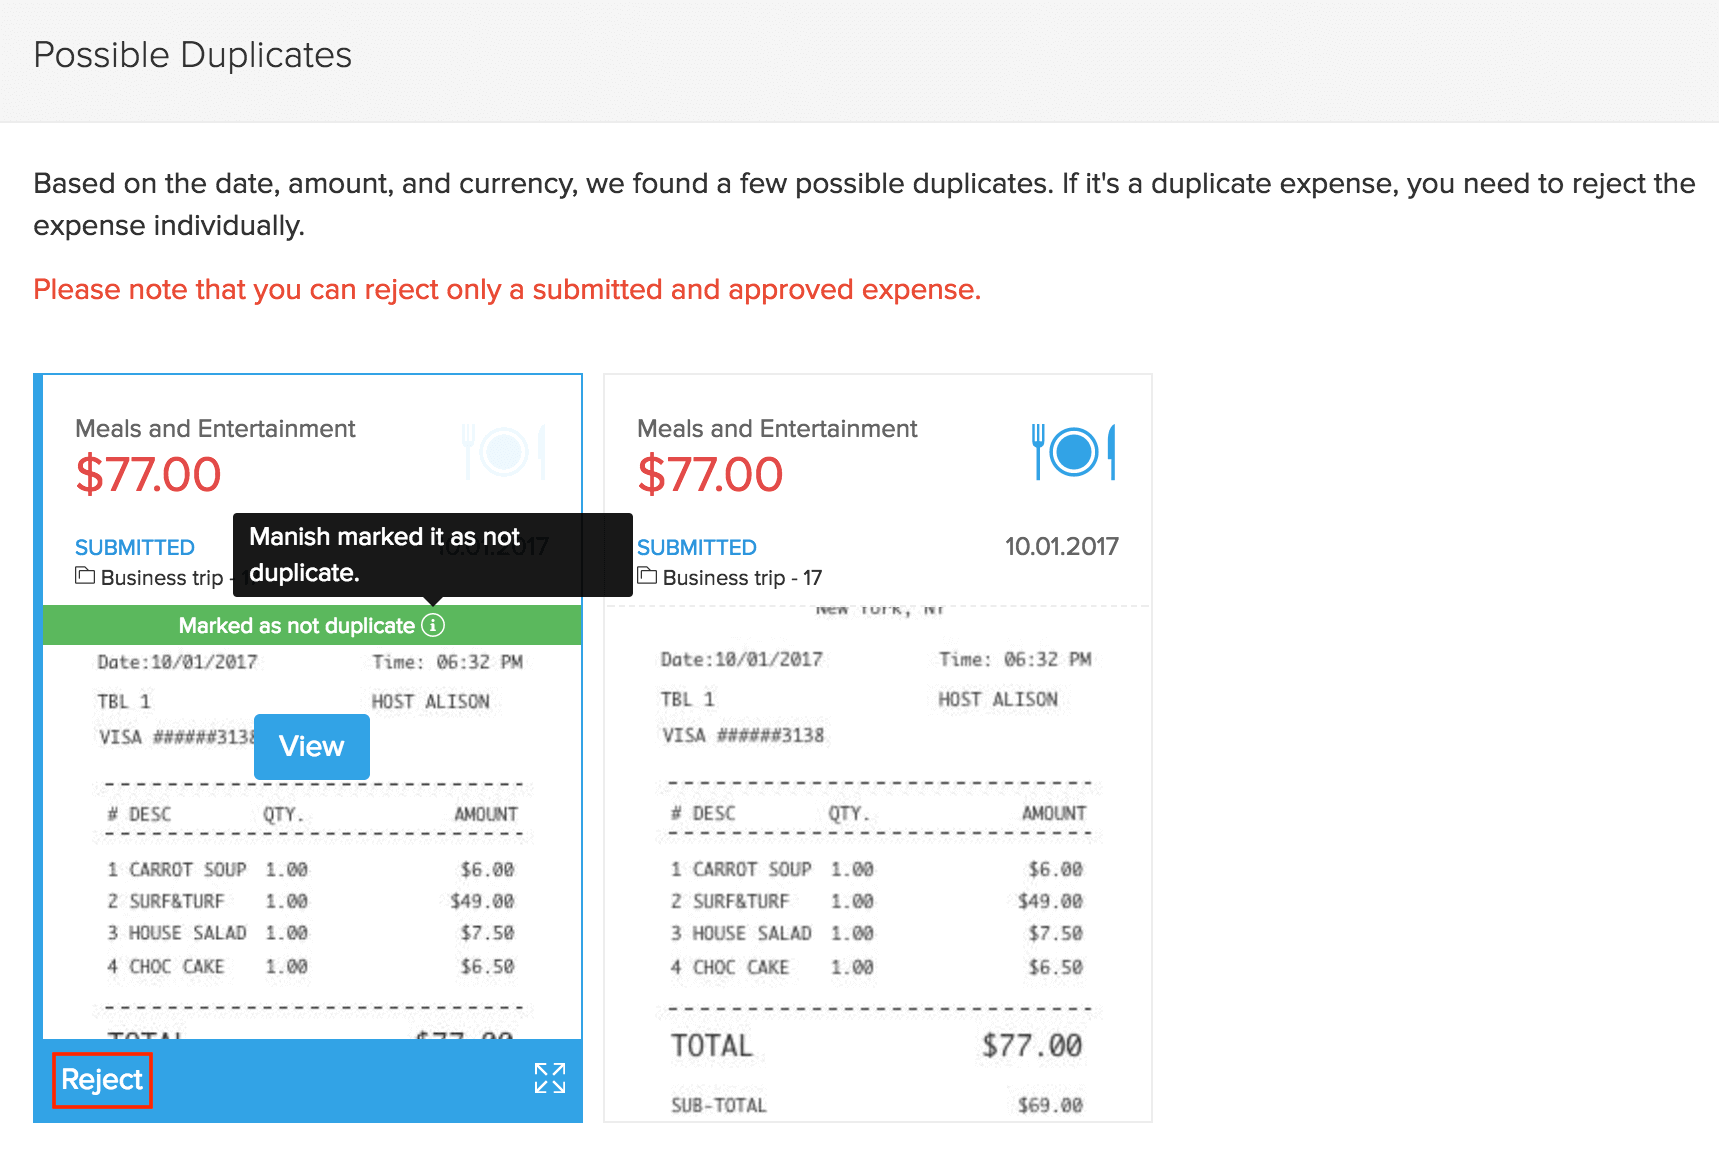Open the Business trip - 17 report link
Image resolution: width=1719 pixels, height=1156 pixels.
(x=742, y=578)
